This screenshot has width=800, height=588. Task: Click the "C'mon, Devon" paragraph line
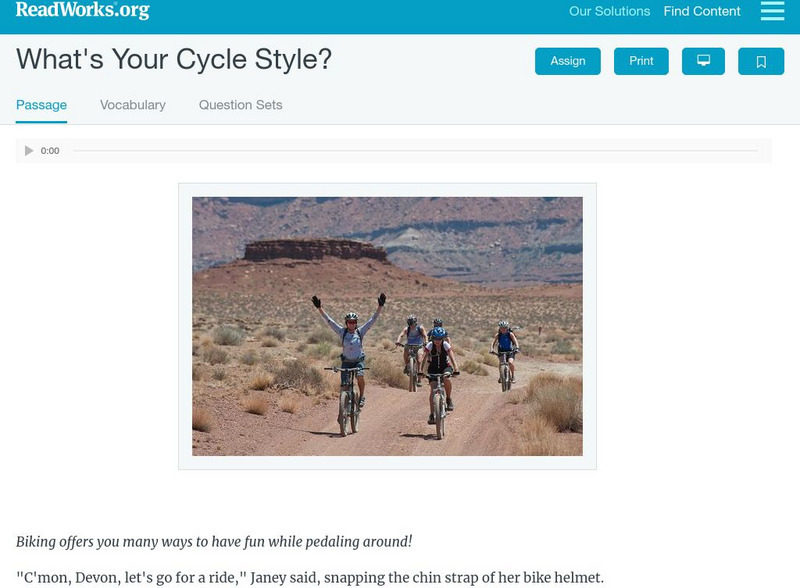pyautogui.click(x=310, y=577)
